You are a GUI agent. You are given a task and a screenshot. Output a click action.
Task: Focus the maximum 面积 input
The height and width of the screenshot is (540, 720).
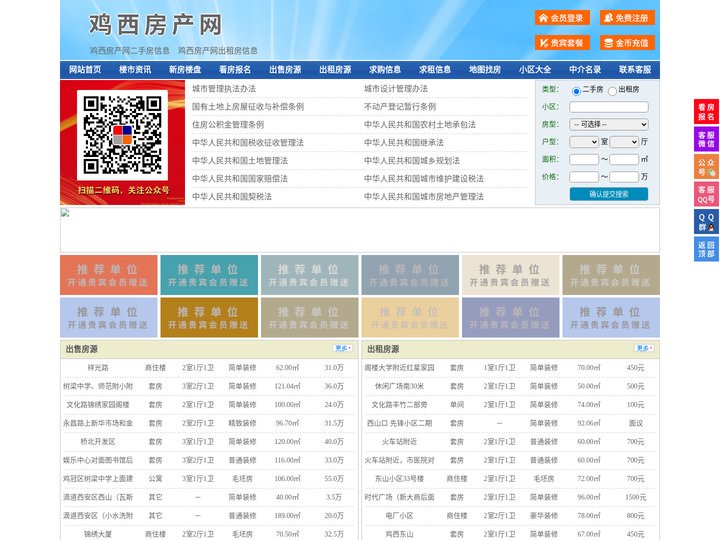point(624,159)
